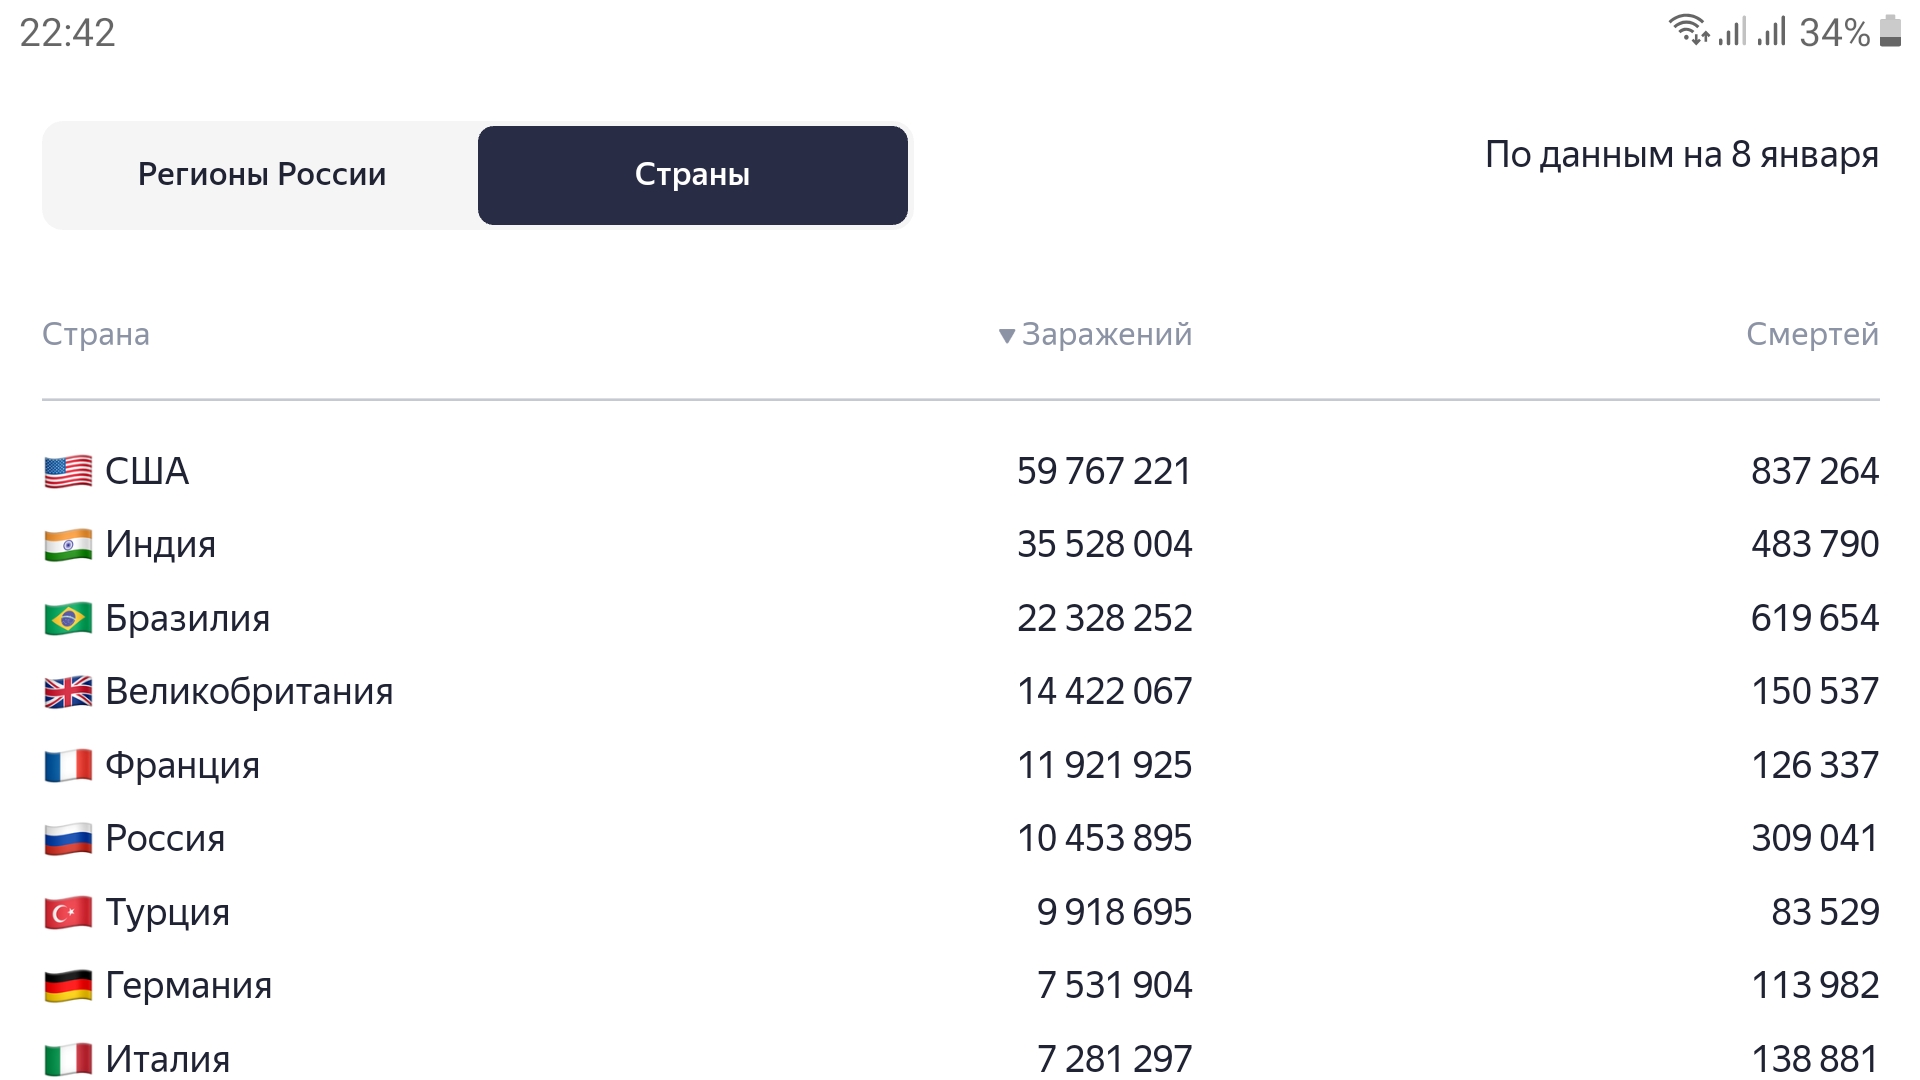Click the Brazil flag icon
The height and width of the screenshot is (1080, 1920).
68,619
